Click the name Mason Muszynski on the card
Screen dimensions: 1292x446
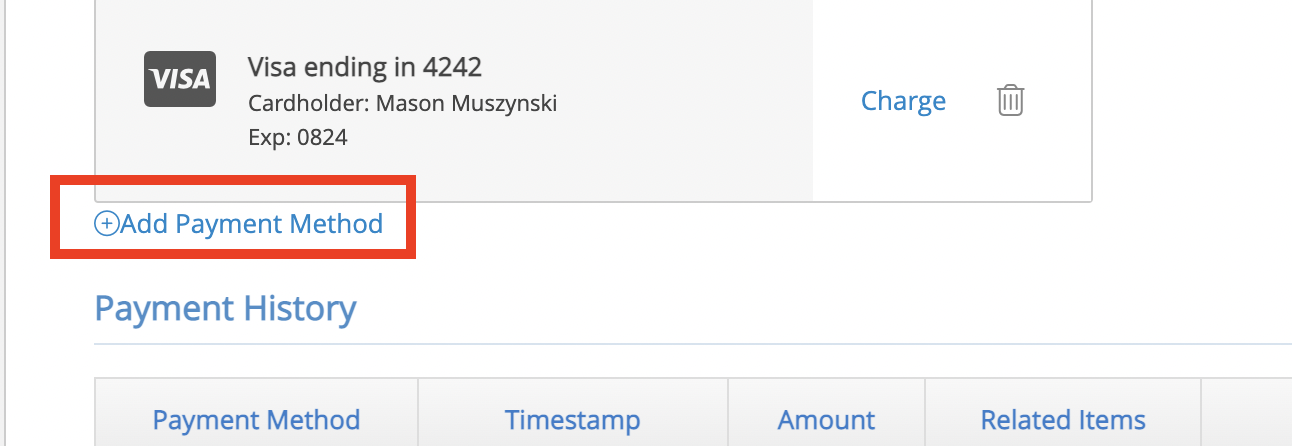coord(466,104)
